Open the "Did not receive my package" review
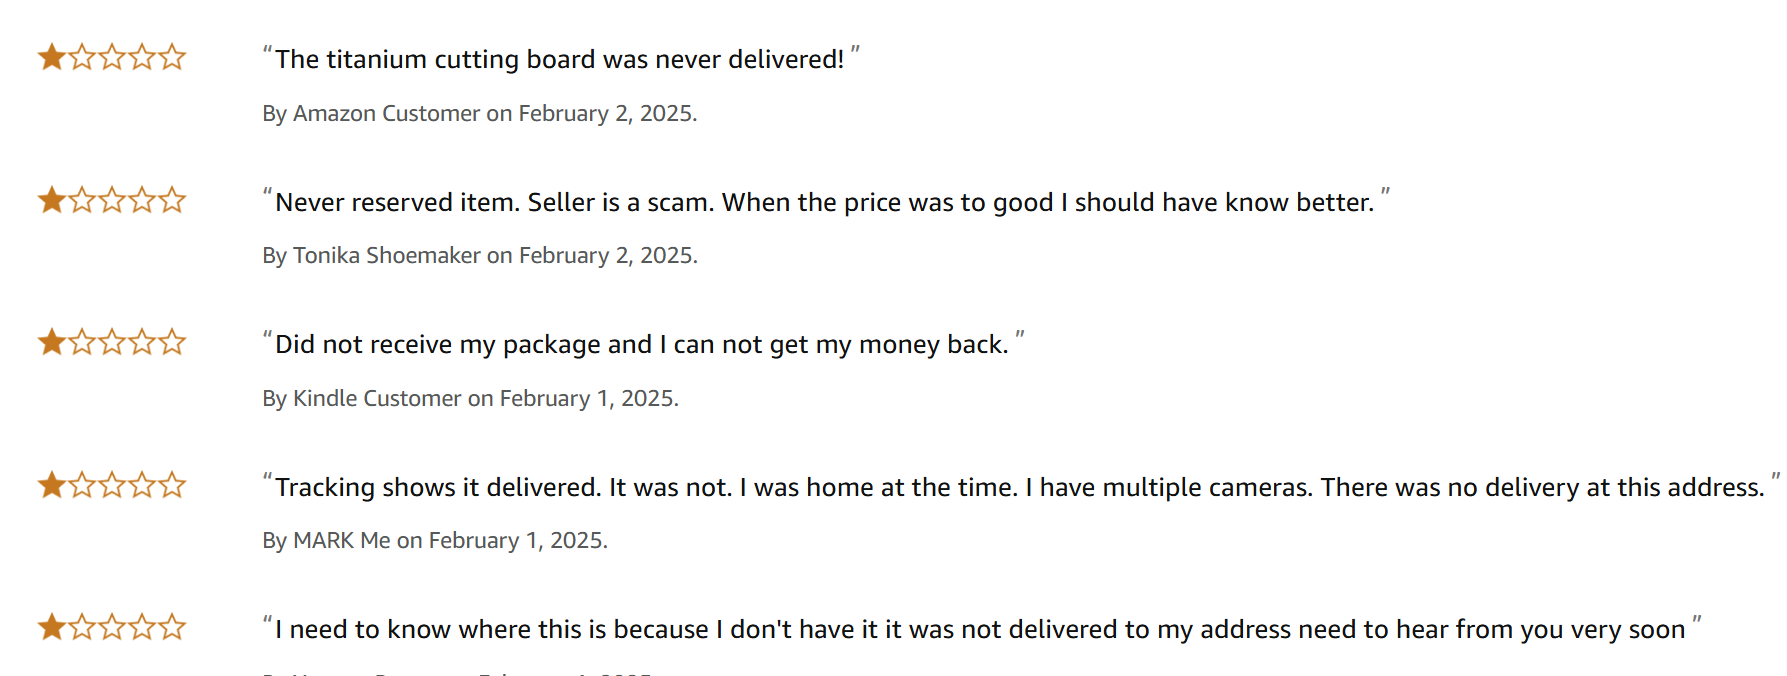Screen dimensions: 1787x676 tap(642, 345)
